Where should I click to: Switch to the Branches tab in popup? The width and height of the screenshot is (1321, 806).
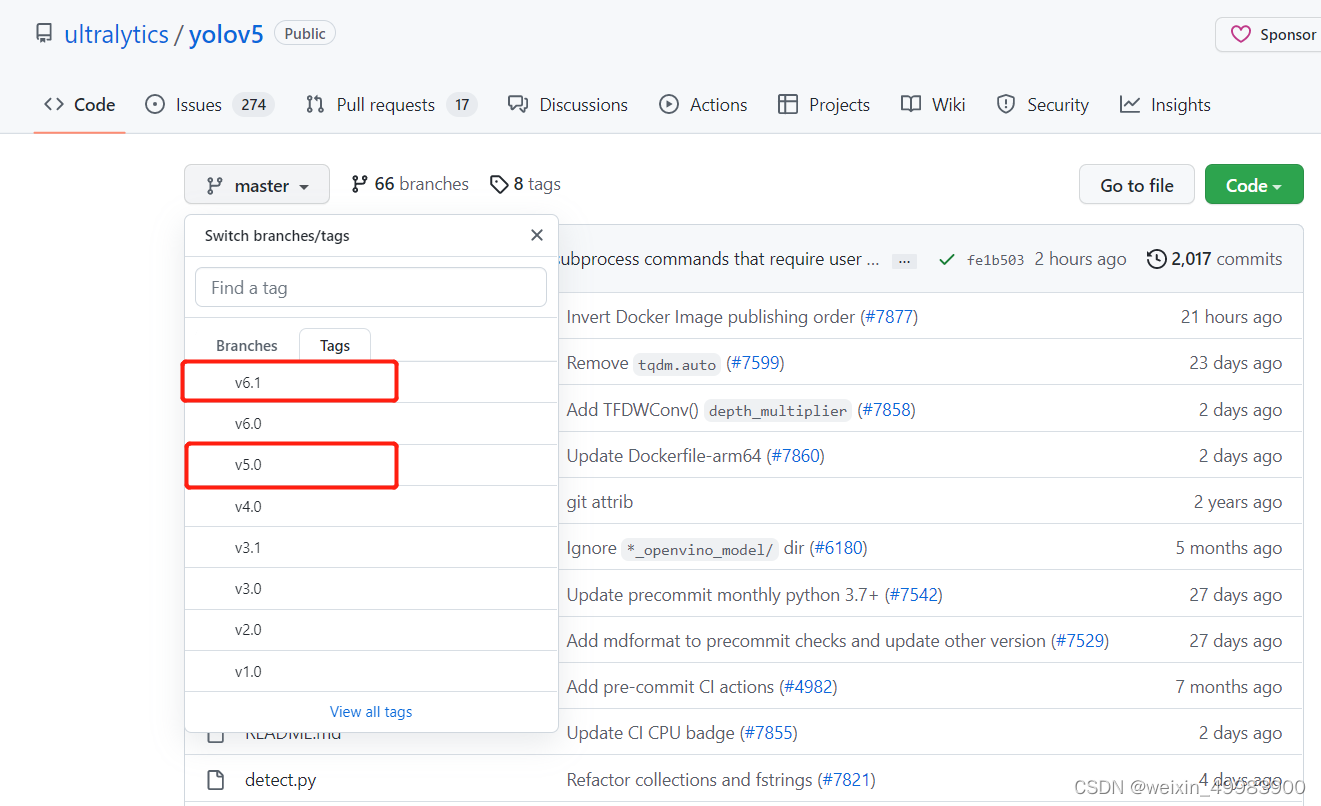247,345
